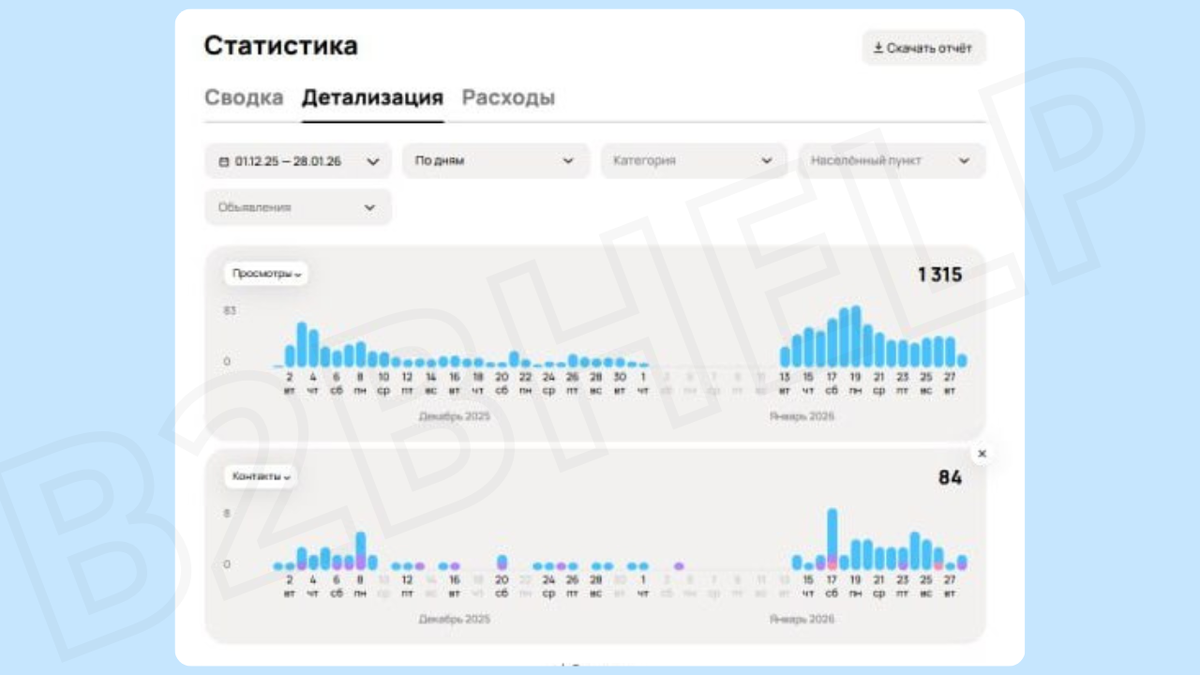Open the Расходы tab
The height and width of the screenshot is (675, 1200).
tap(508, 98)
